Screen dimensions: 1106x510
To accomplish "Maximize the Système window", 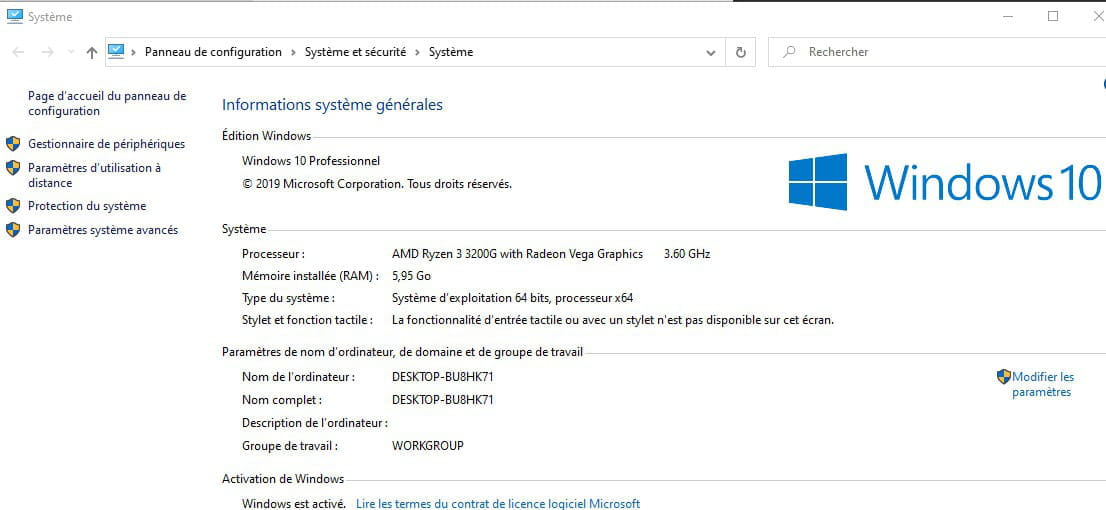I will coord(1053,16).
